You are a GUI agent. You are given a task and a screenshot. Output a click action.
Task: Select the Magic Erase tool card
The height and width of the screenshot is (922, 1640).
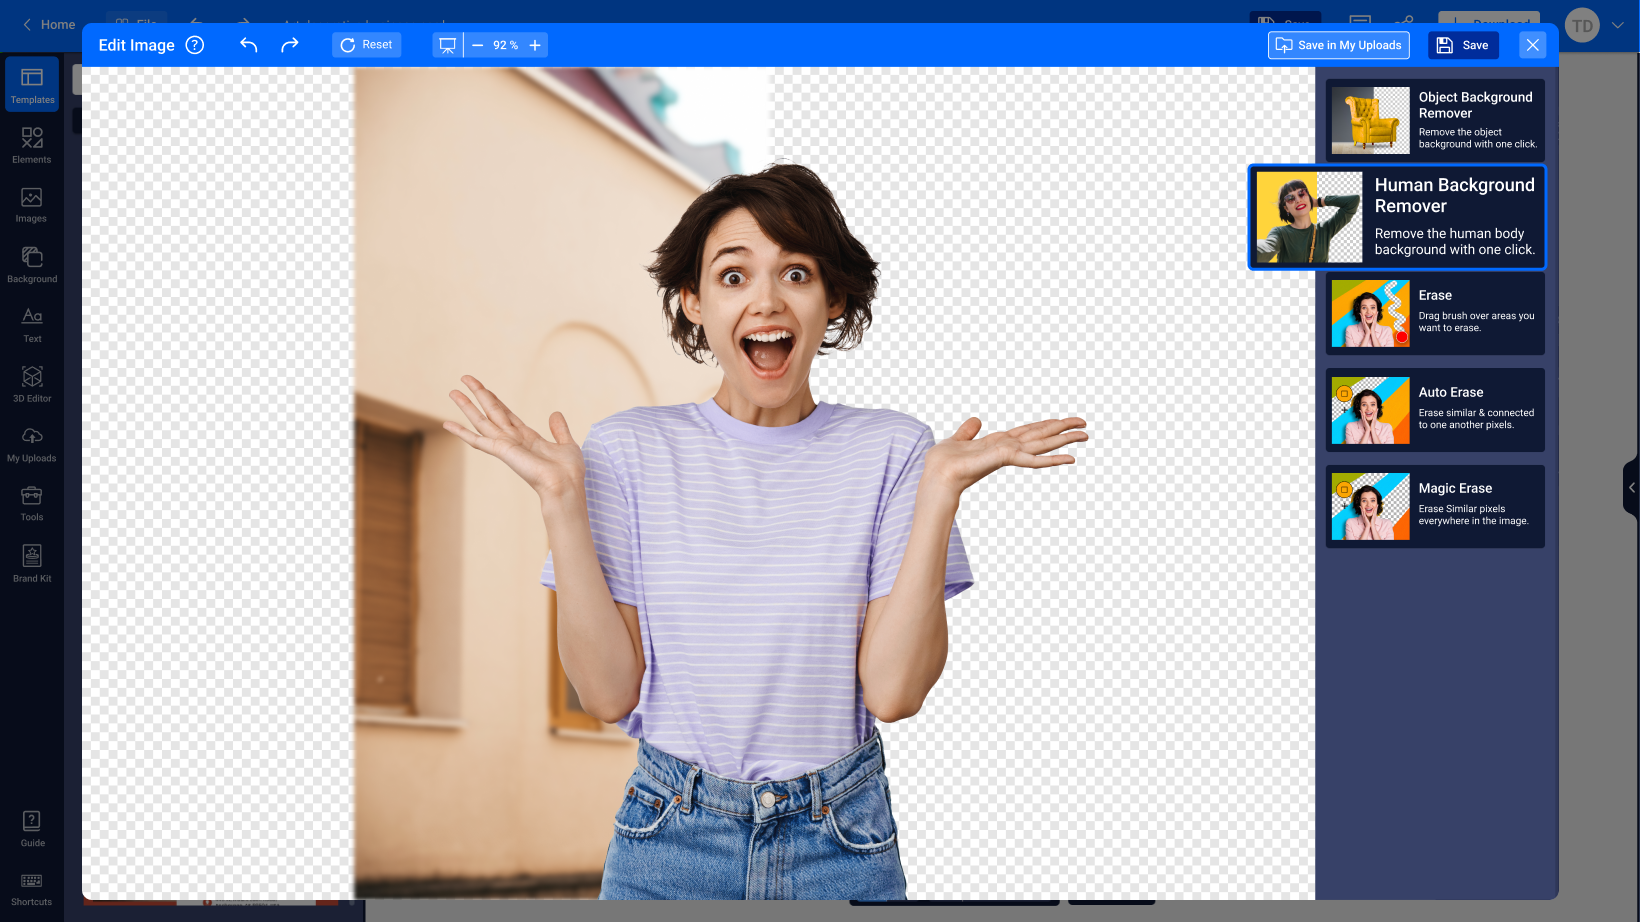pos(1435,506)
